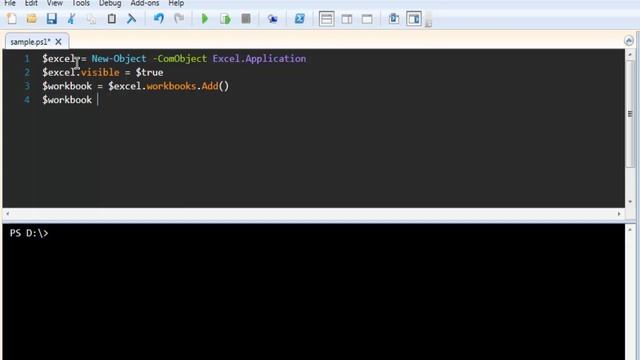
Task: Open the Help menu
Action: click(x=176, y=3)
